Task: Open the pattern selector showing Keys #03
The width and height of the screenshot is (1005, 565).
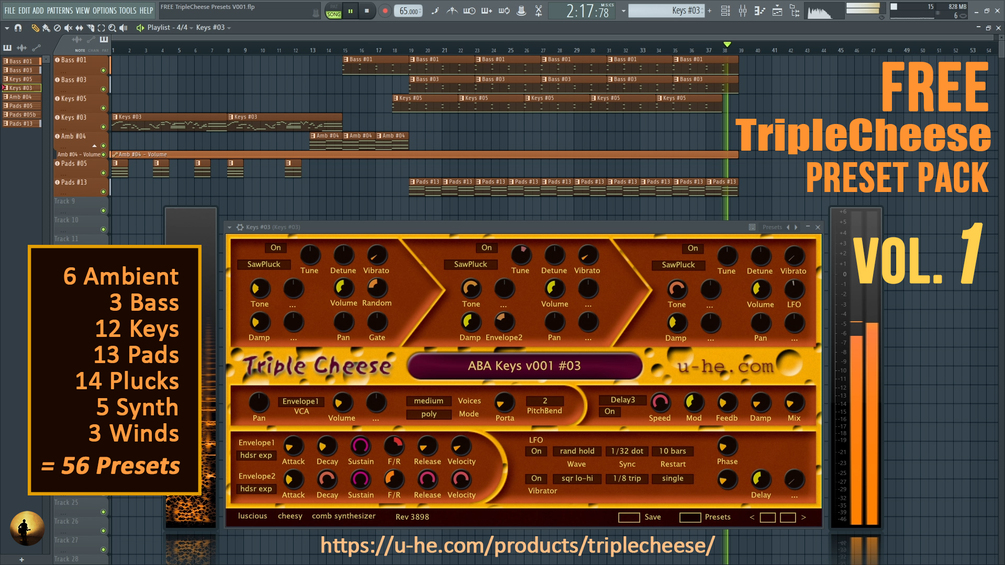Action: 665,11
